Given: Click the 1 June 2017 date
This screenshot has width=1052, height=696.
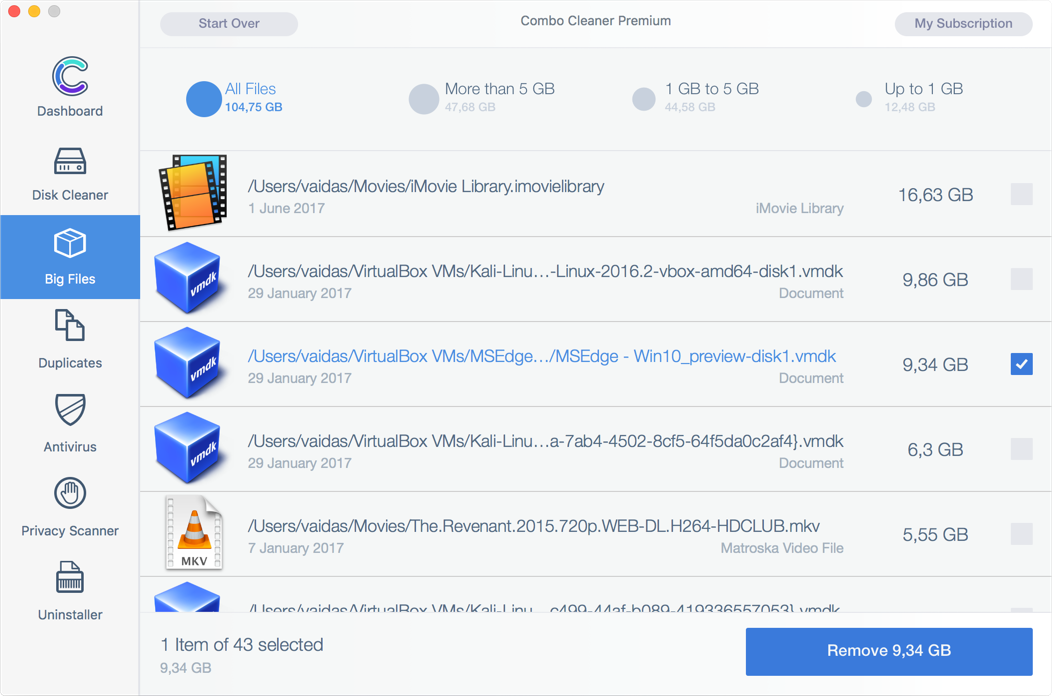Looking at the screenshot, I should [x=286, y=209].
